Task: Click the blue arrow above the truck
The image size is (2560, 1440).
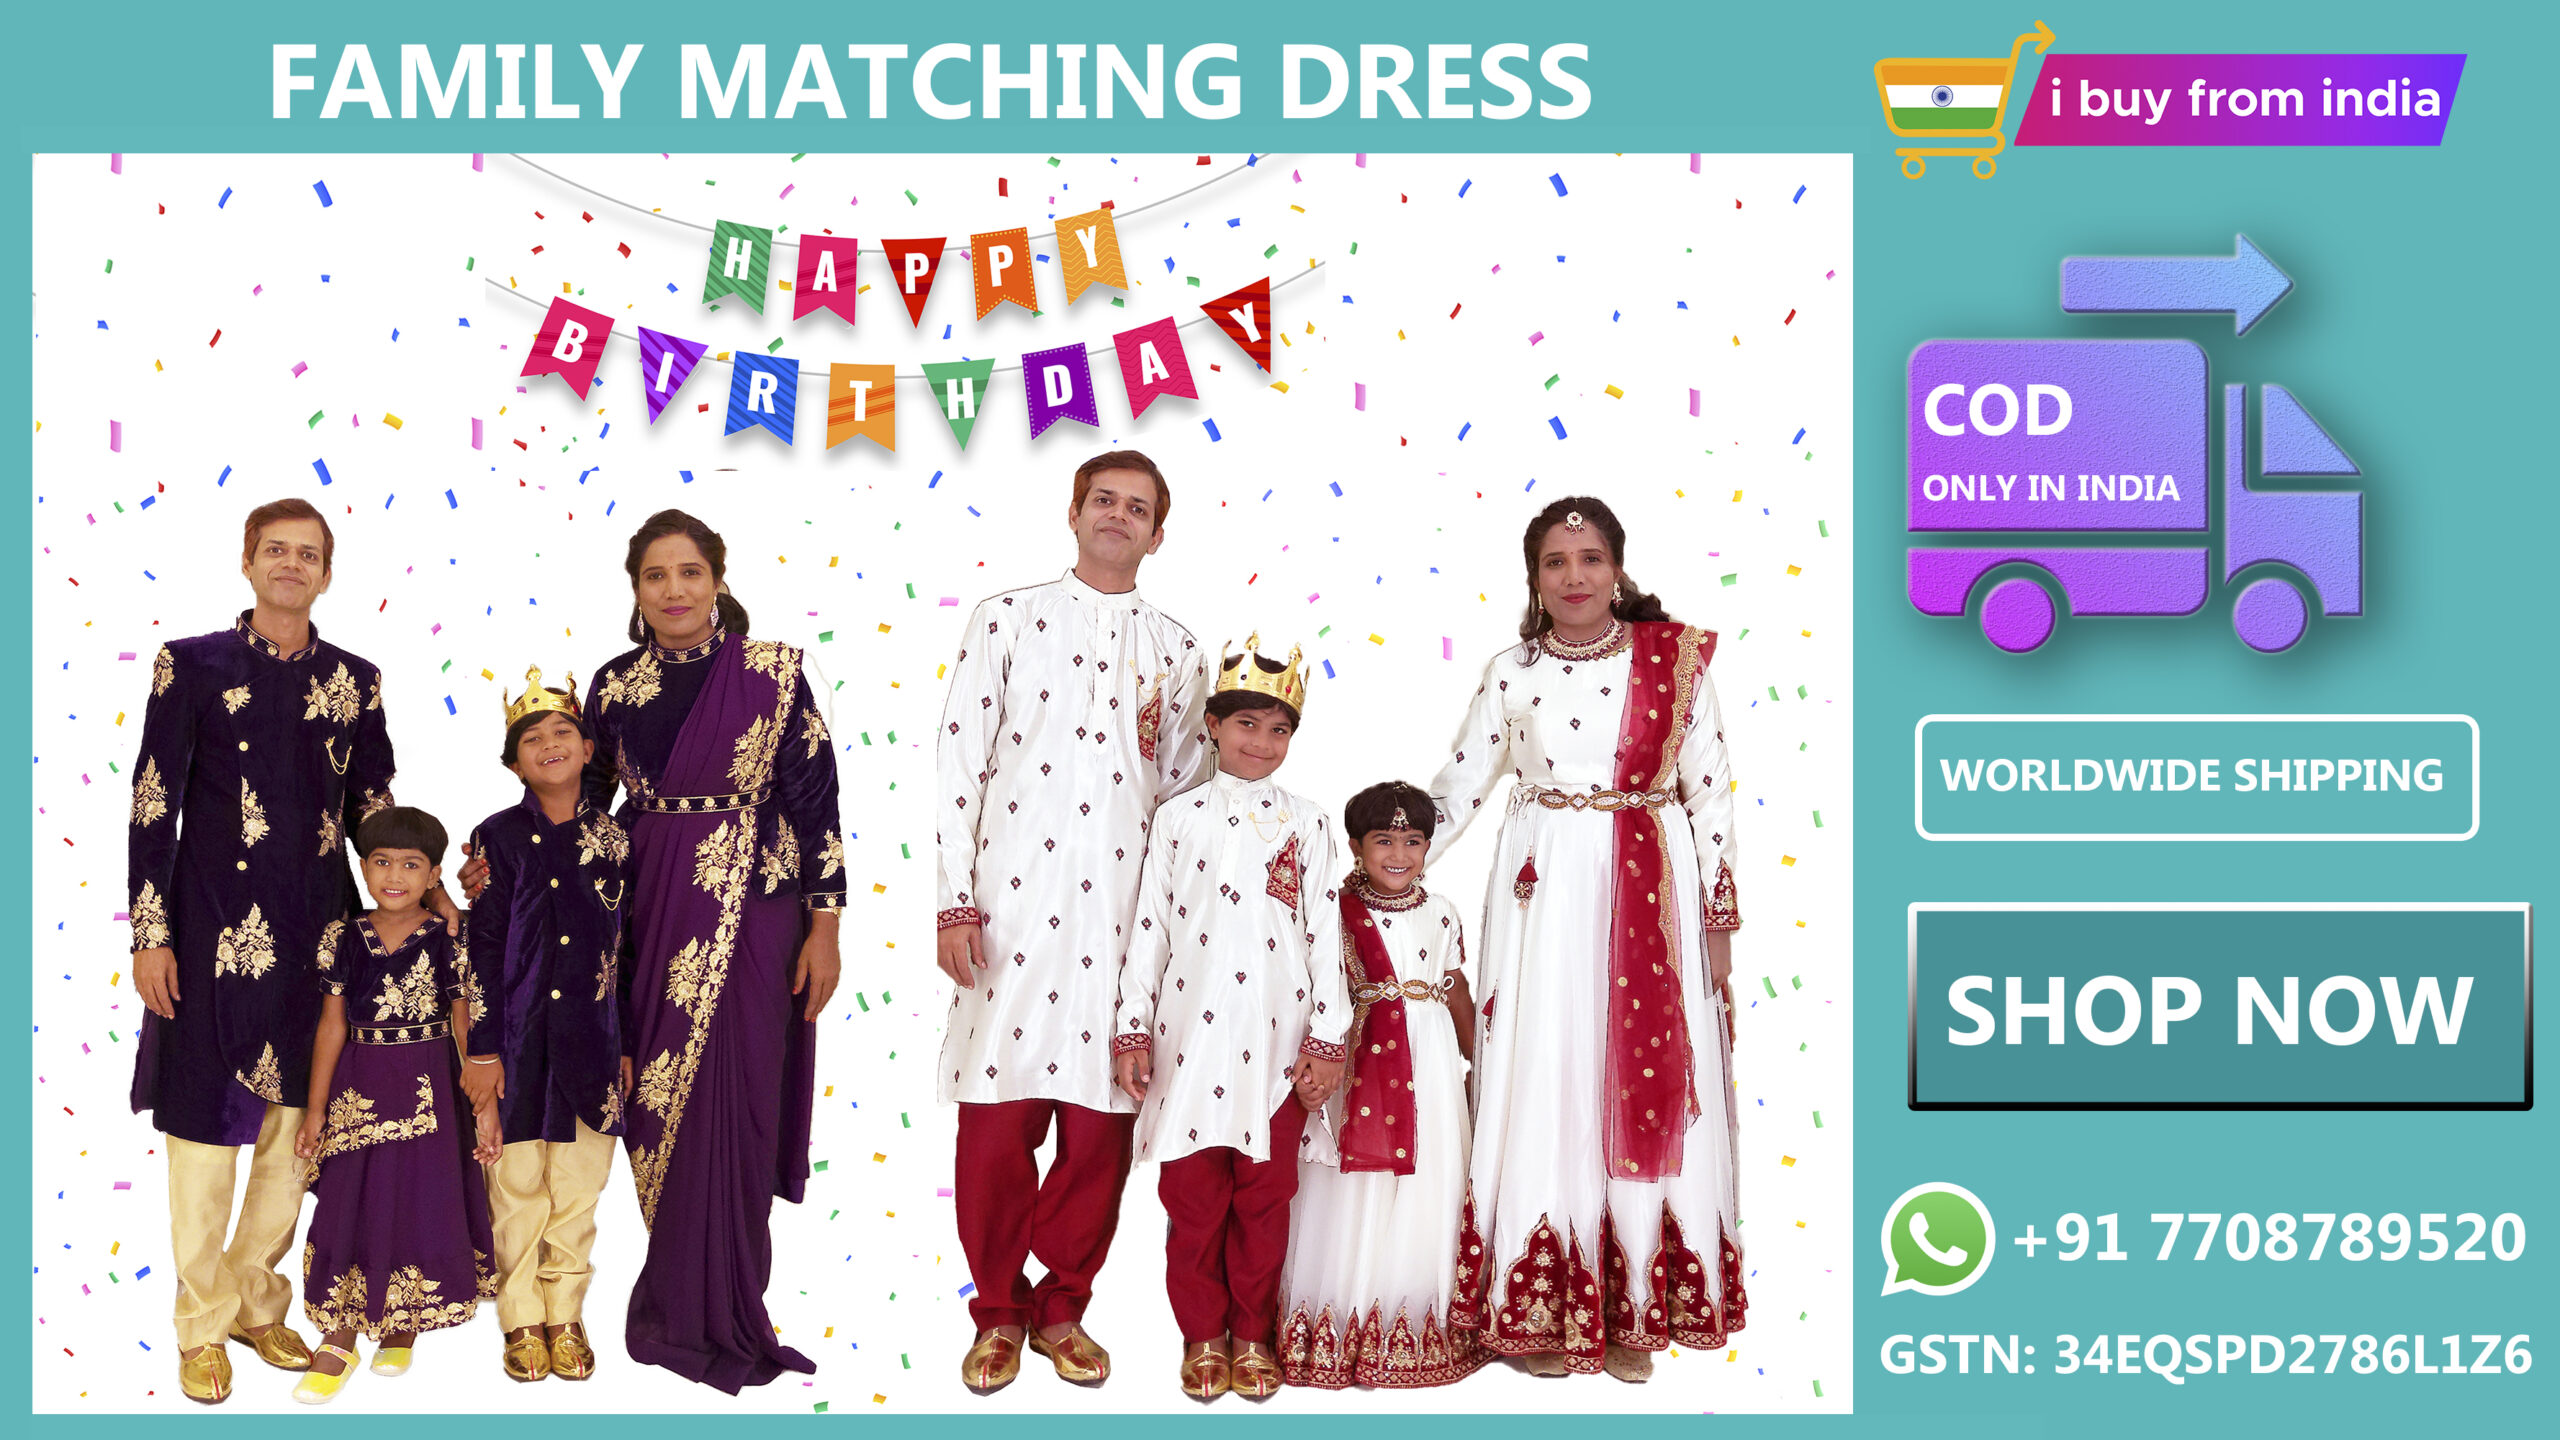Action: coord(2176,285)
